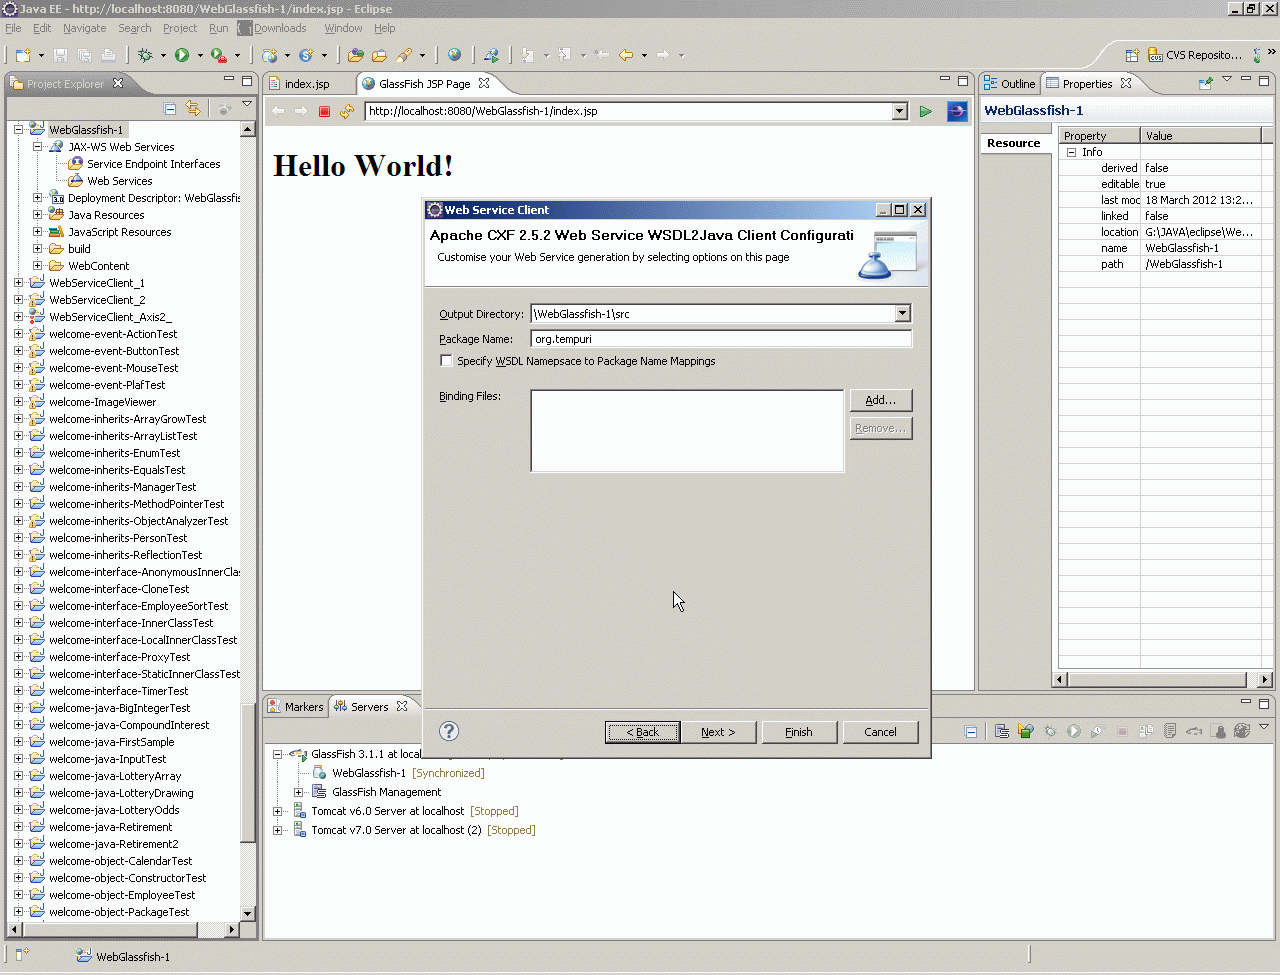The image size is (1280, 975).
Task: Enable Specify WSDL Namespace to Package Name Mappings
Action: pyautogui.click(x=446, y=361)
